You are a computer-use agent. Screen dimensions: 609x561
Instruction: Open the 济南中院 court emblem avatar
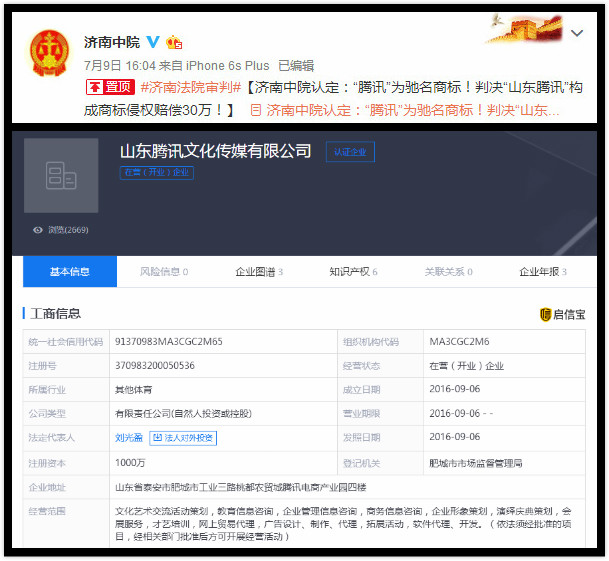[x=49, y=53]
